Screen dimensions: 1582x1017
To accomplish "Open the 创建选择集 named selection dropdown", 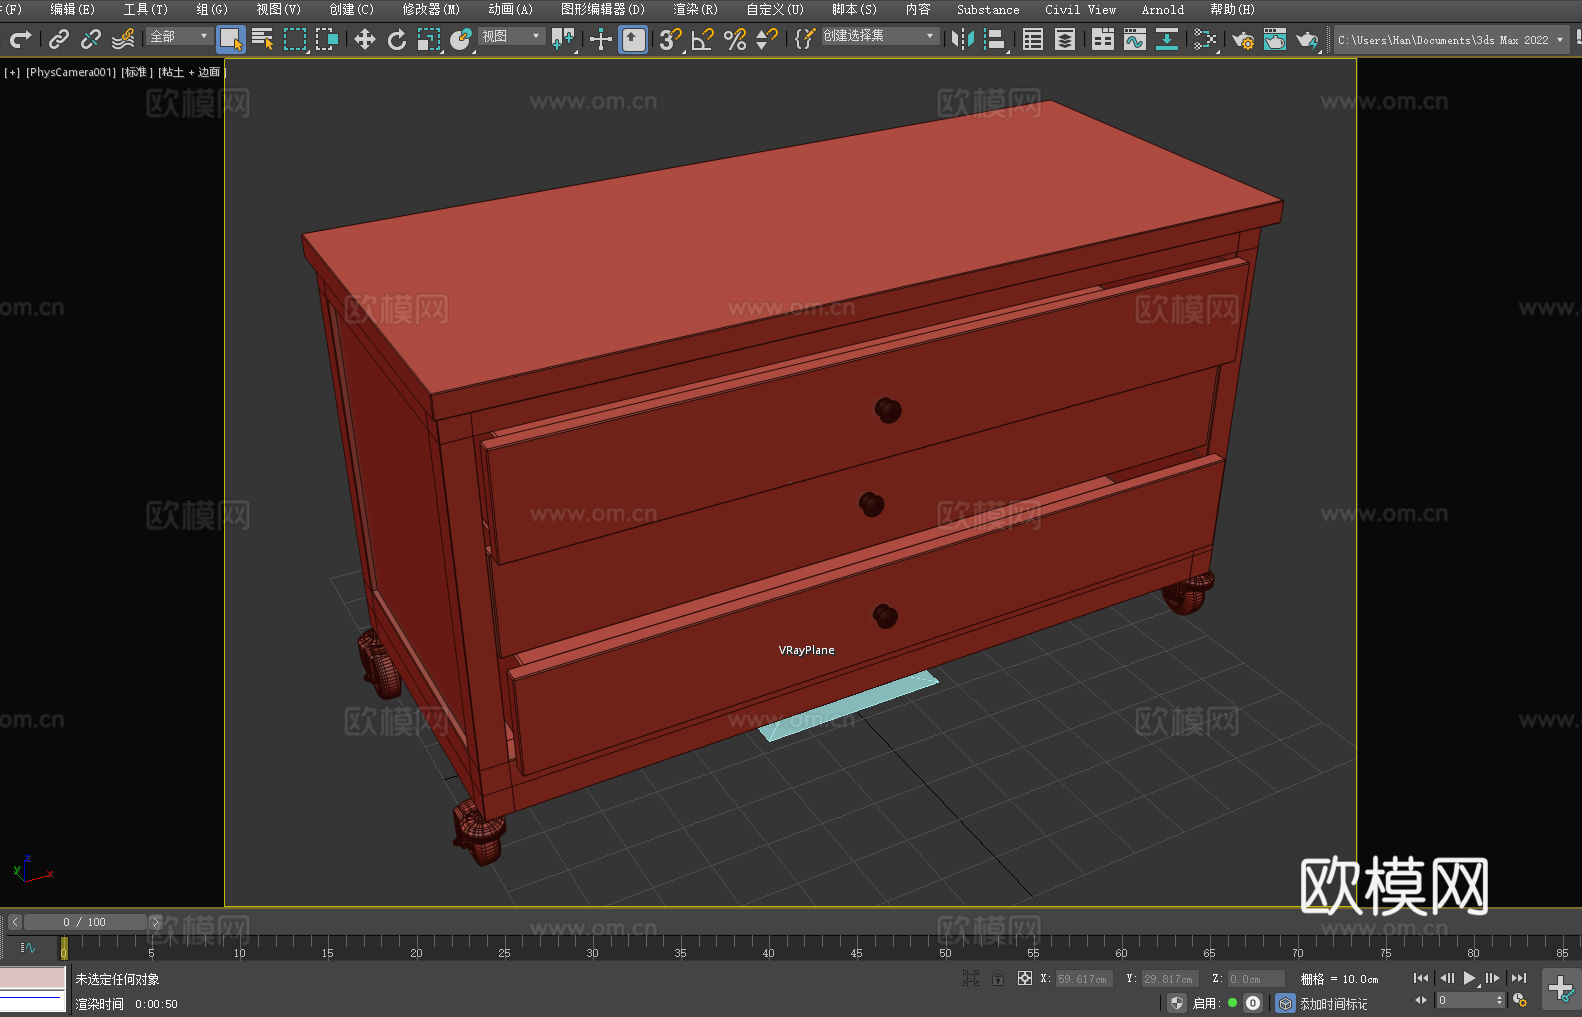I will pos(880,36).
